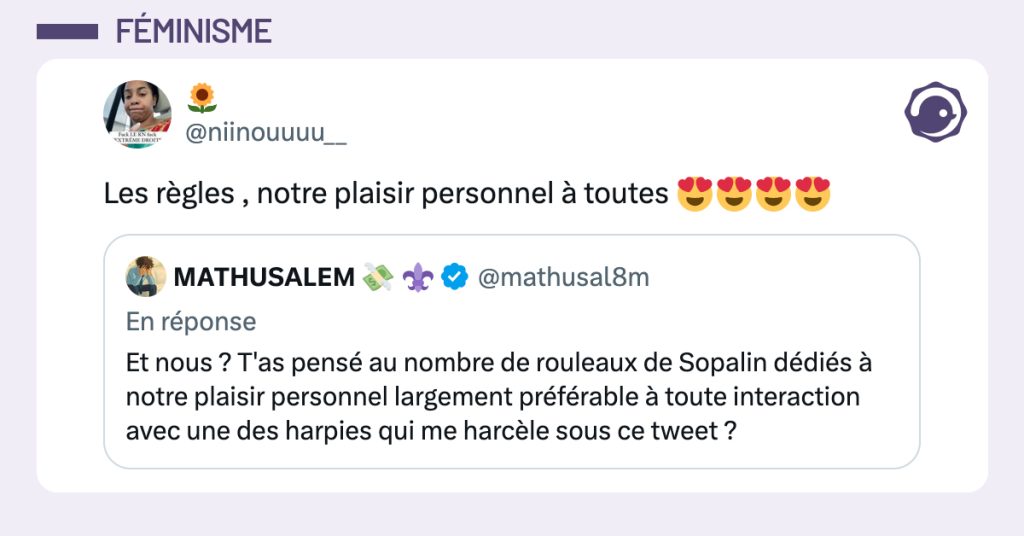Click the blue verified badge
Image resolution: width=1024 pixels, height=536 pixels.
[x=455, y=277]
